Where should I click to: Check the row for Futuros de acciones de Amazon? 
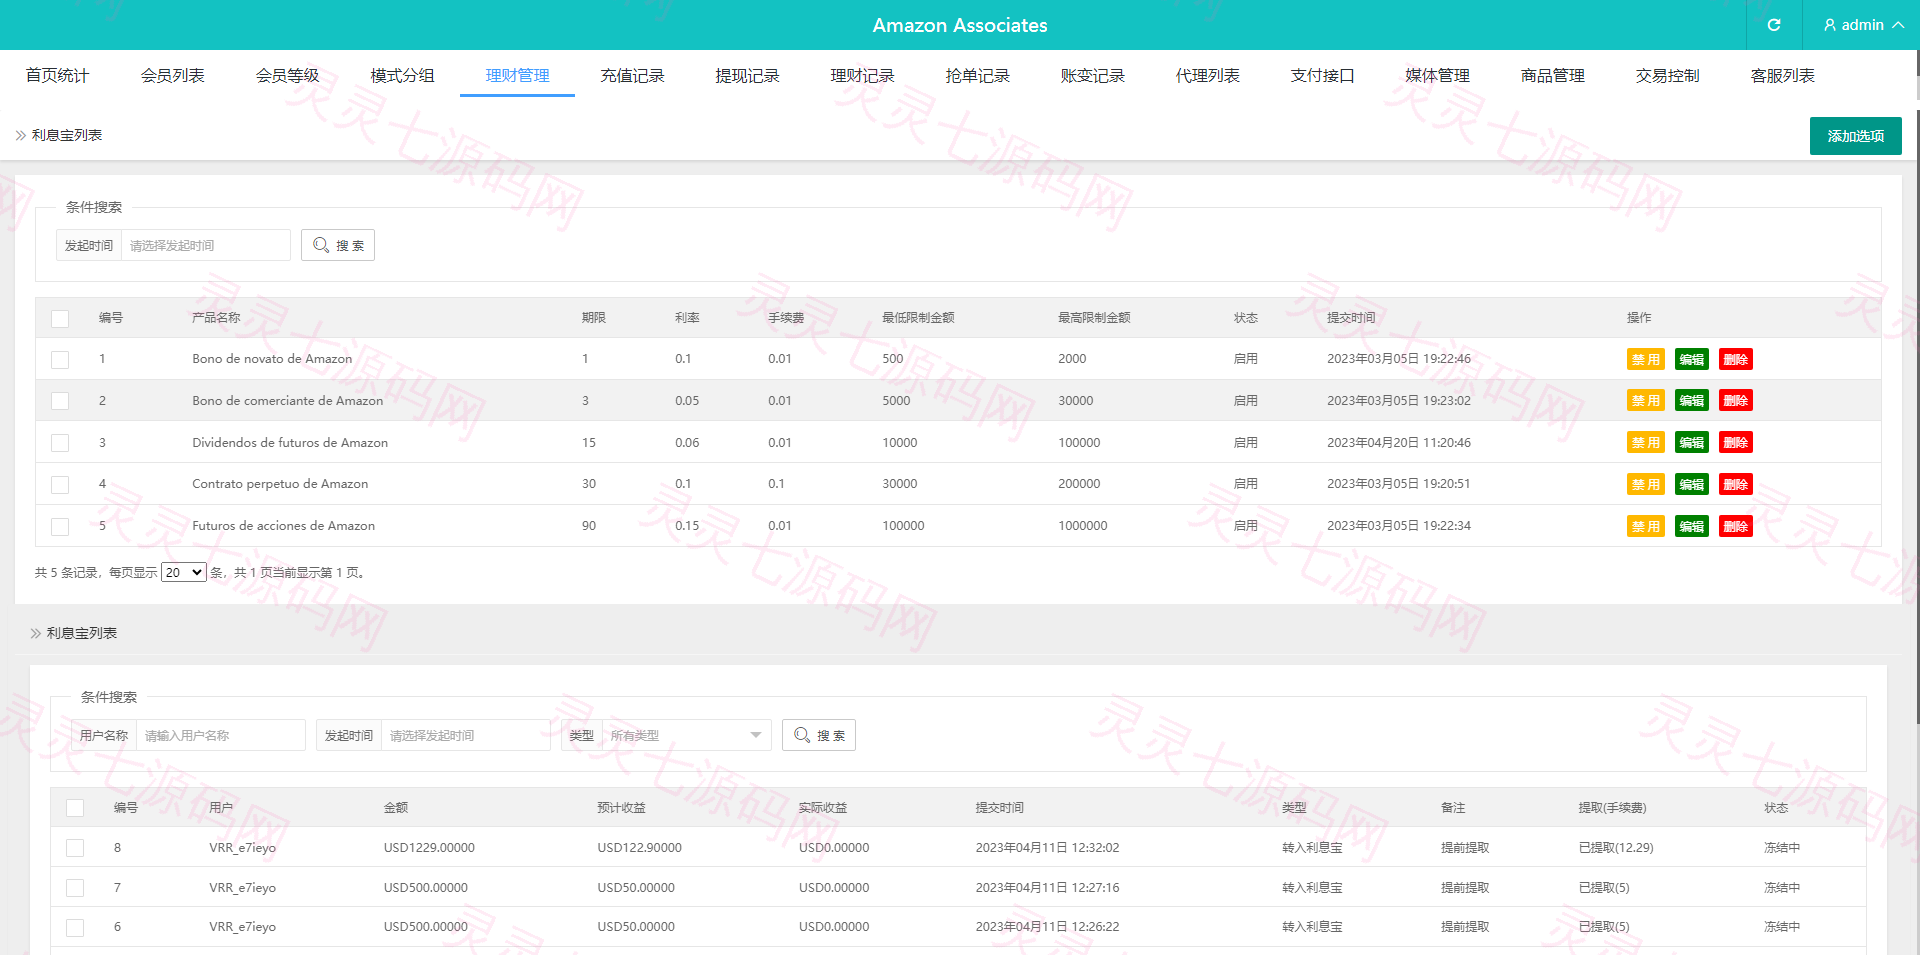point(60,526)
